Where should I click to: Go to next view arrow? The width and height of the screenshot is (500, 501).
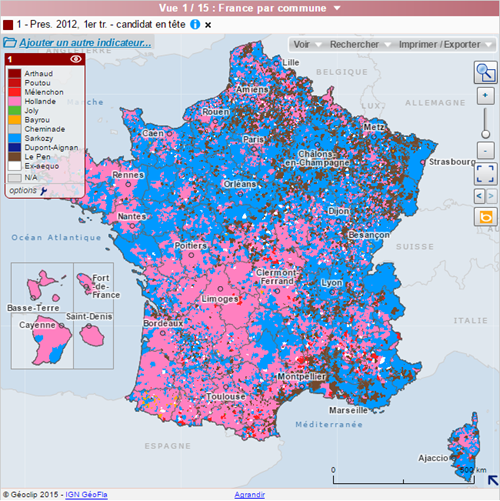pos(491,196)
